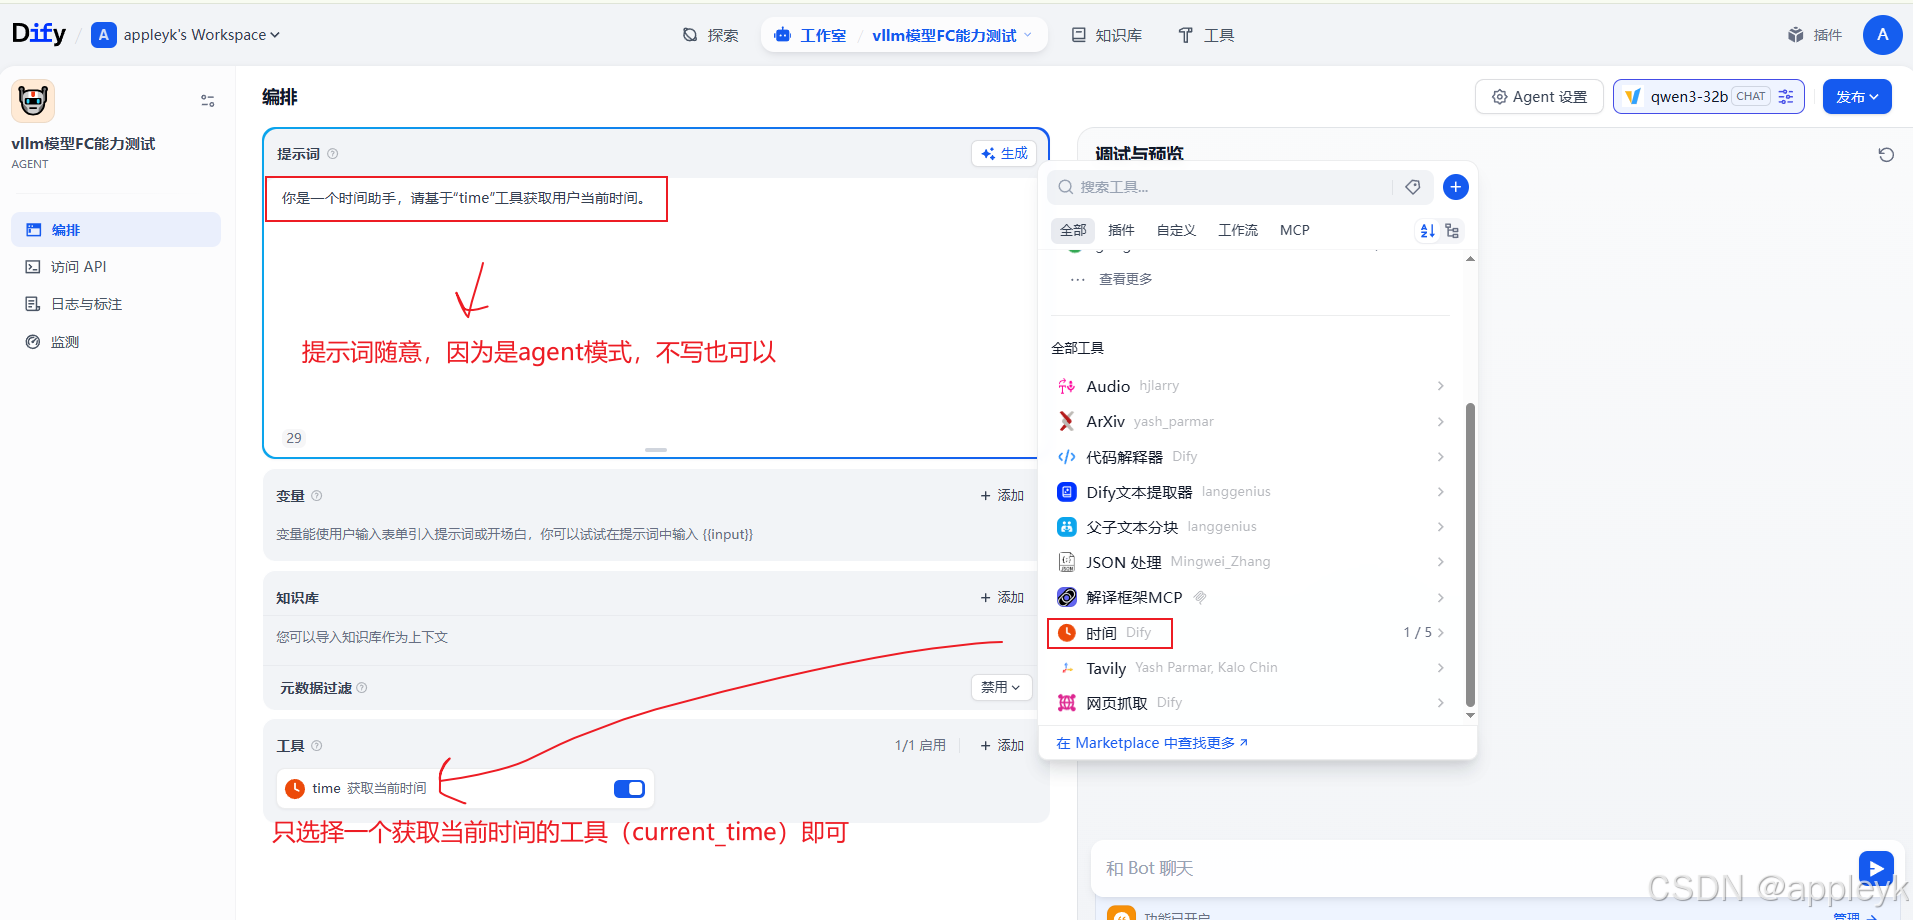Click the sort icon beside the tool tabs

[1426, 230]
